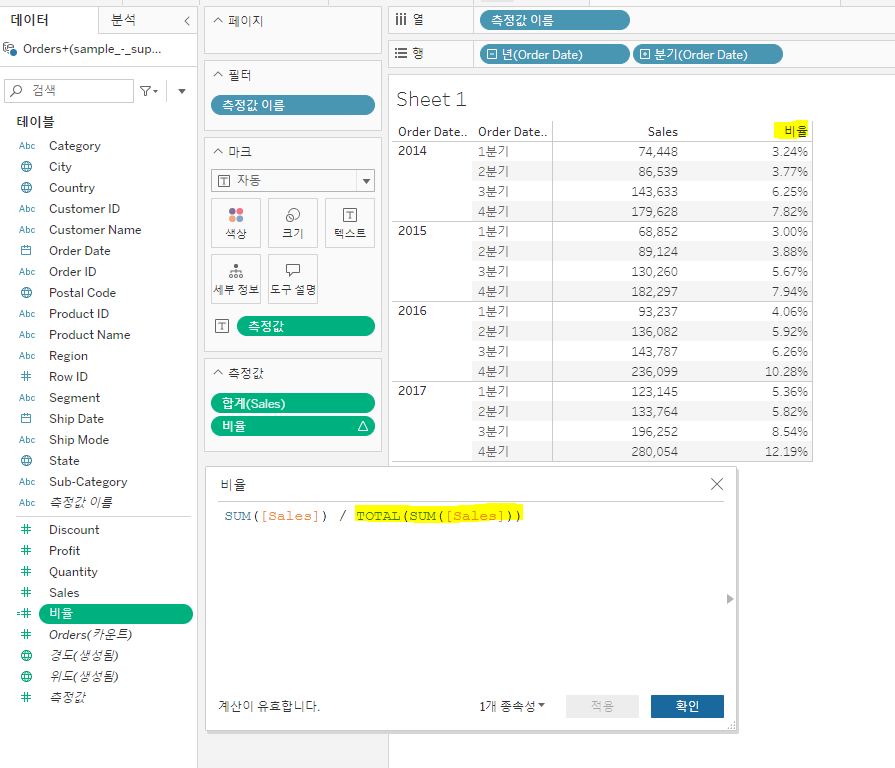
Task: Open the 1개 종속성 dropdown
Action: click(512, 706)
